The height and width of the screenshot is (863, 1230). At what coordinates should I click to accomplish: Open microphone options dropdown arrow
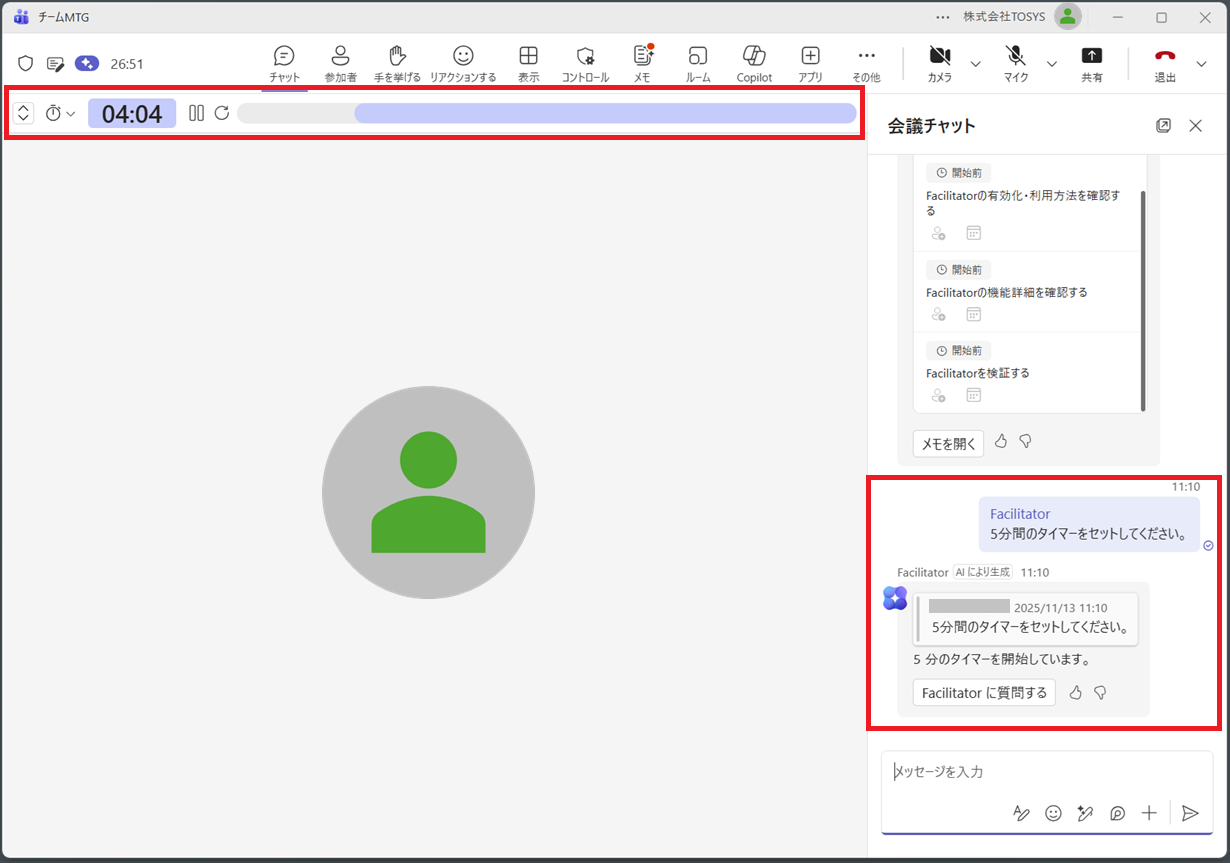click(1051, 64)
